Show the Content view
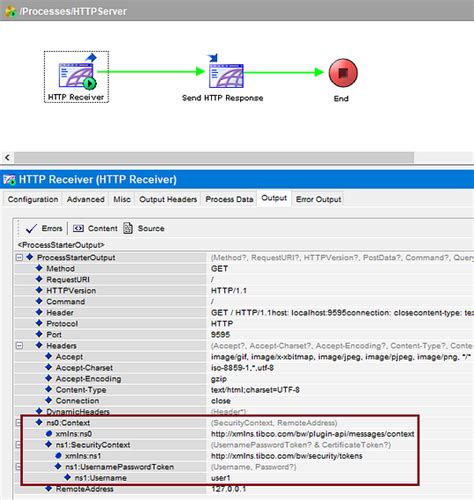 click(x=95, y=229)
